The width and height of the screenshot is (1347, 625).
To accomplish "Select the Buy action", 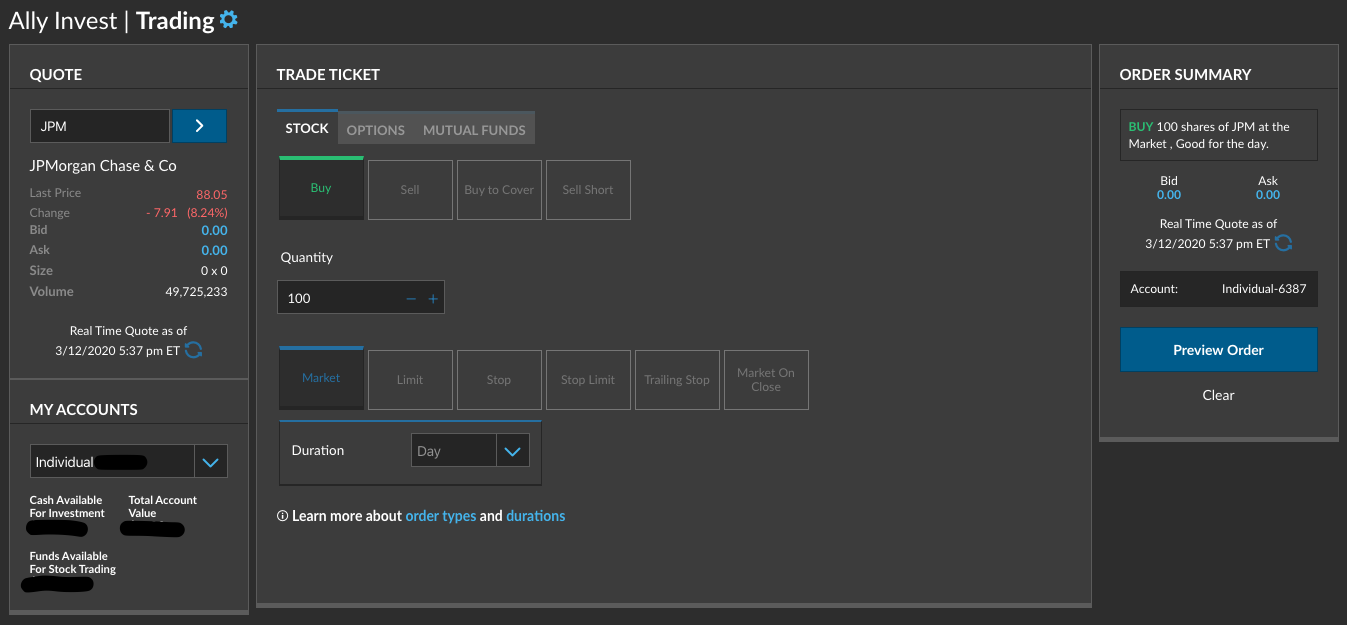I will (321, 188).
